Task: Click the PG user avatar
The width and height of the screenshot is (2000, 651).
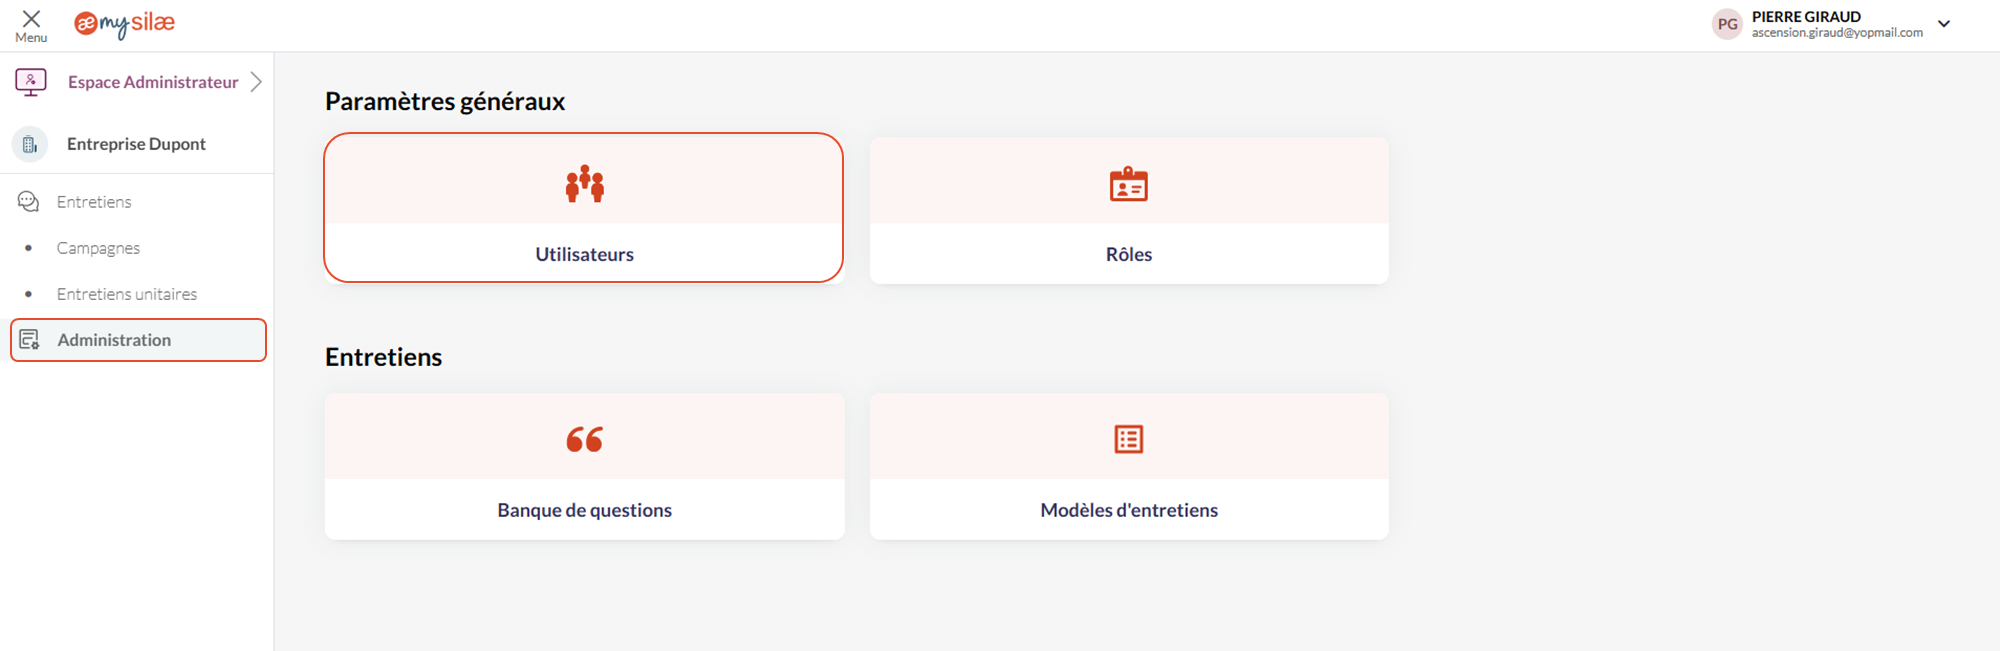Action: coord(1727,24)
